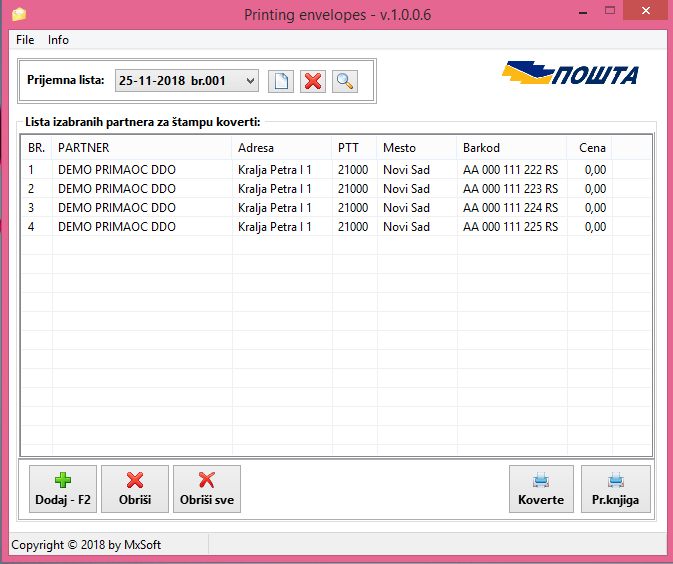Click the row number 3 cell
The image size is (673, 564).
click(31, 208)
